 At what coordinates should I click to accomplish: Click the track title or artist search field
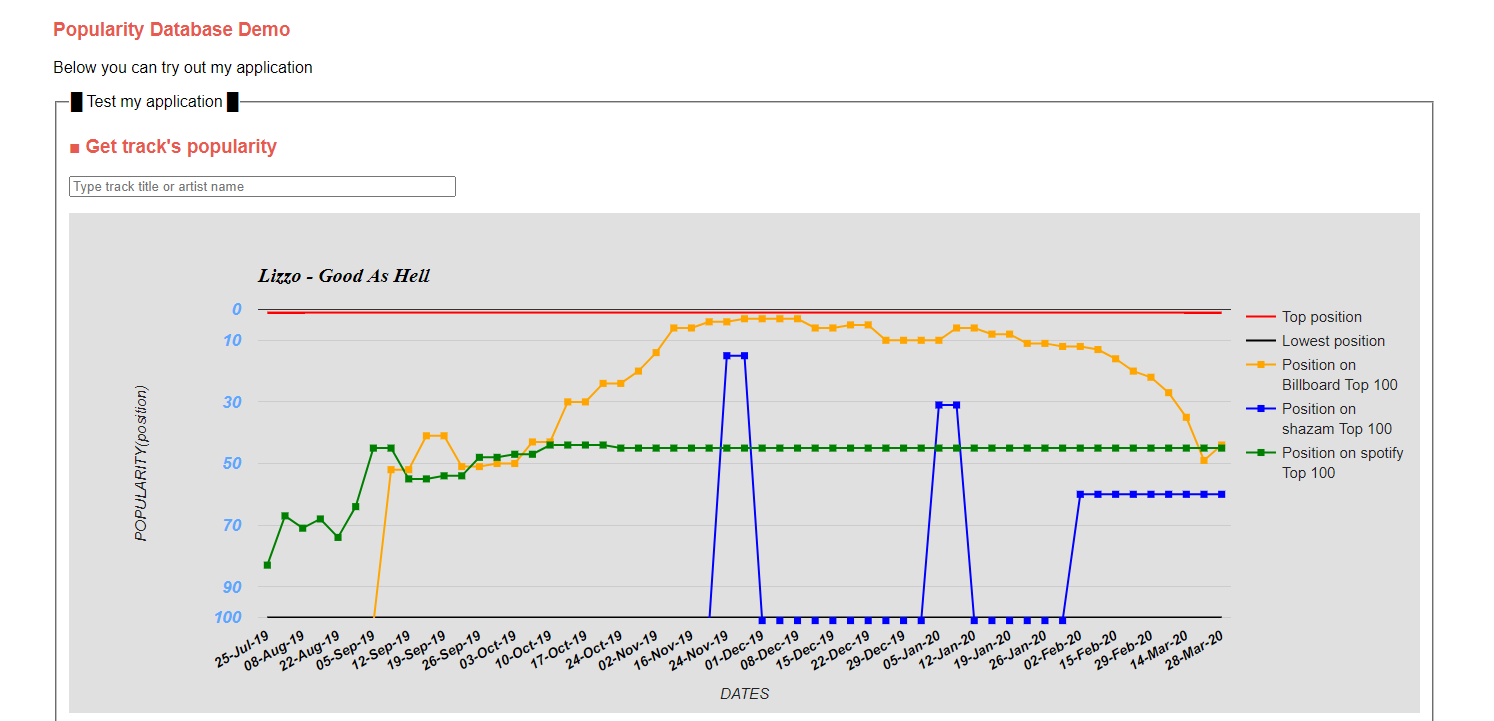(x=262, y=187)
